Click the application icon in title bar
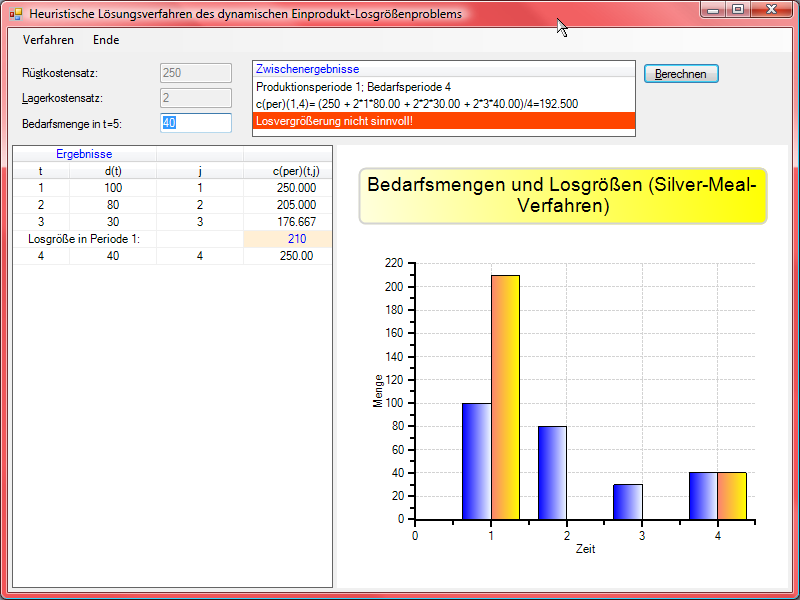The height and width of the screenshot is (600, 800). coord(16,15)
